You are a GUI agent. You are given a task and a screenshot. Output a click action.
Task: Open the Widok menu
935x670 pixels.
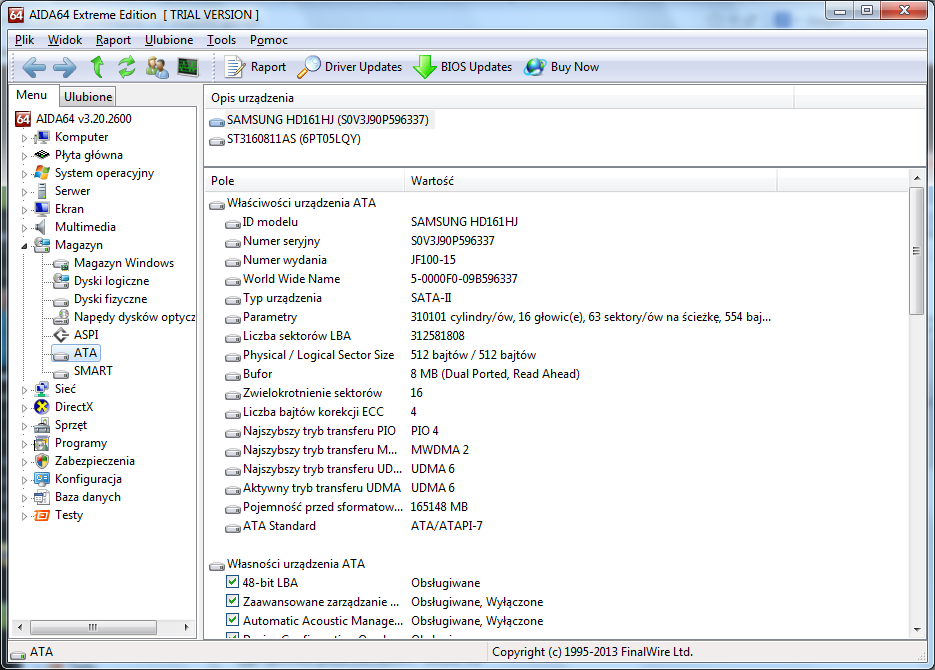[x=64, y=40]
